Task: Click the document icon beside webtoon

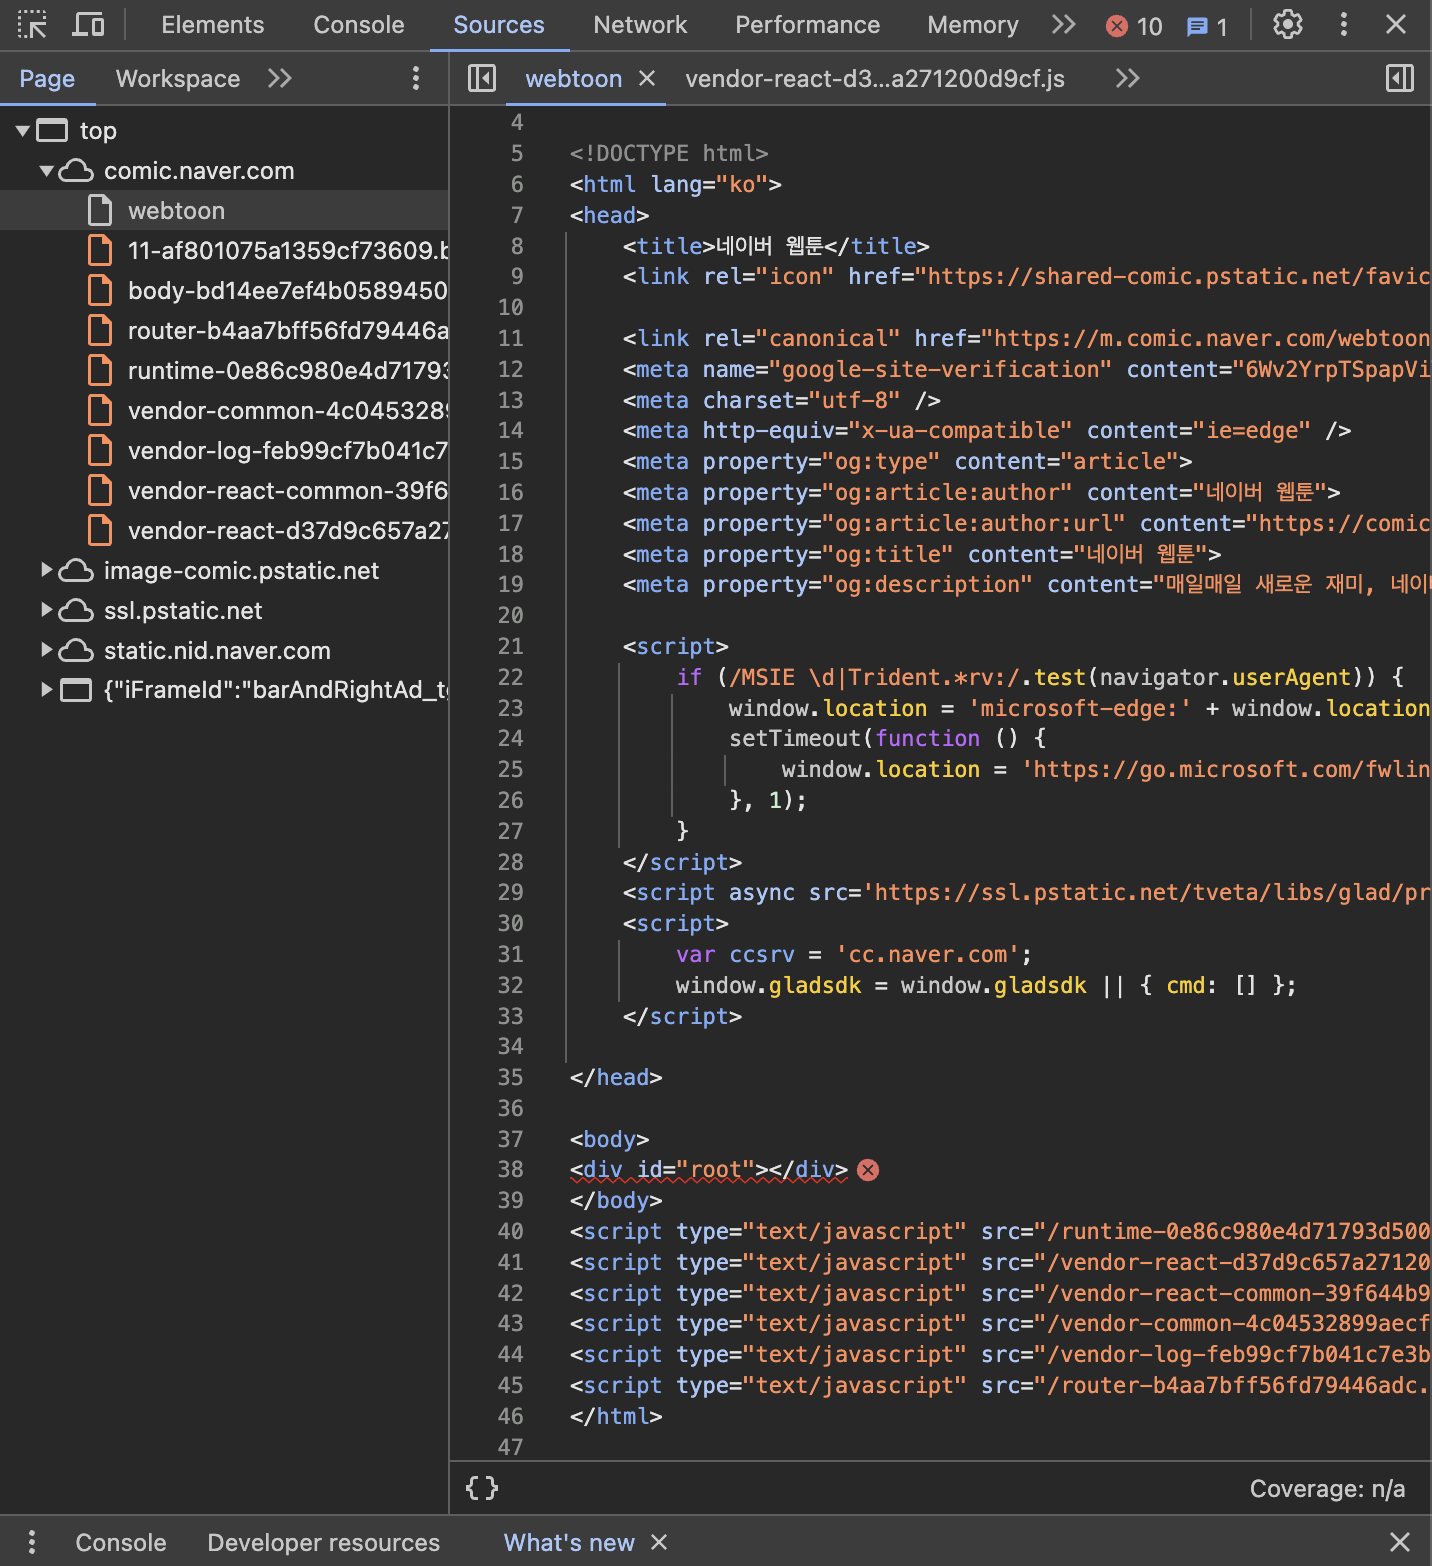Action: pyautogui.click(x=100, y=210)
